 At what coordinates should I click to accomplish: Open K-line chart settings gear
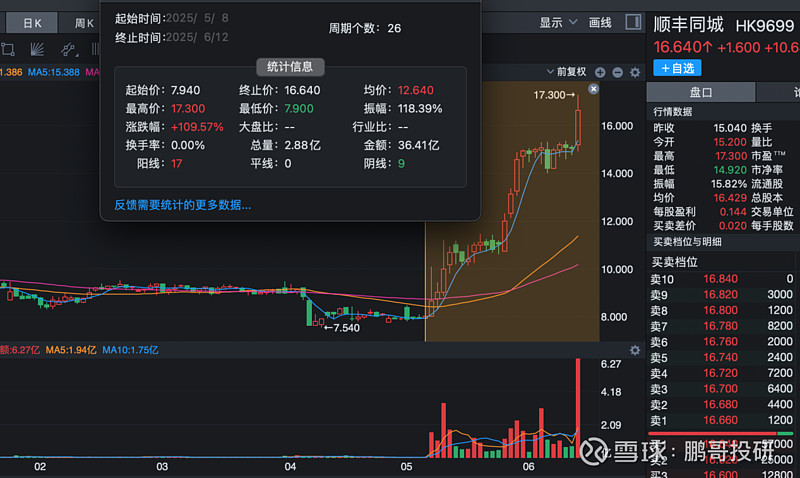click(x=635, y=72)
